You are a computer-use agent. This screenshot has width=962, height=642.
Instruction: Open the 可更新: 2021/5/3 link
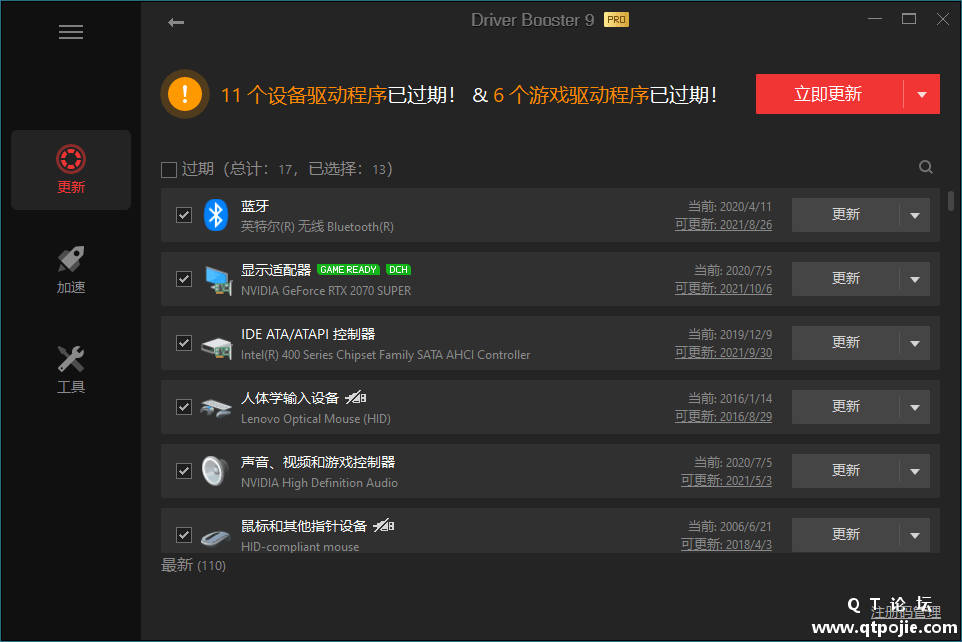(x=726, y=481)
